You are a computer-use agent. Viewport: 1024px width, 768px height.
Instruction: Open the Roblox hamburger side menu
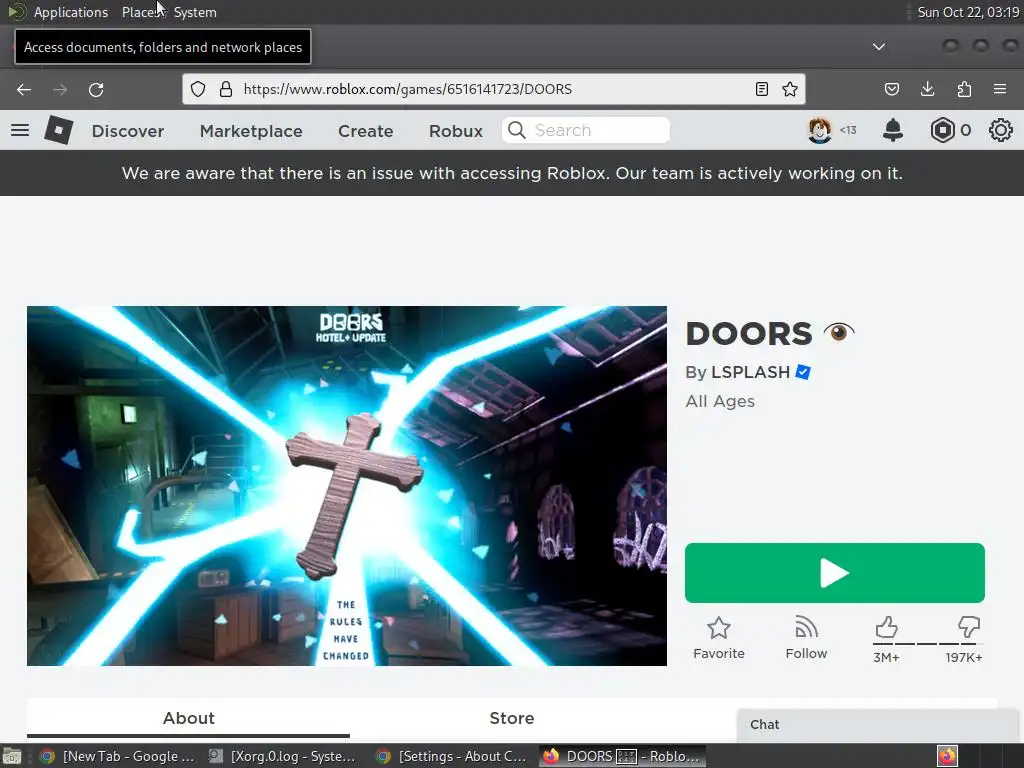point(20,130)
